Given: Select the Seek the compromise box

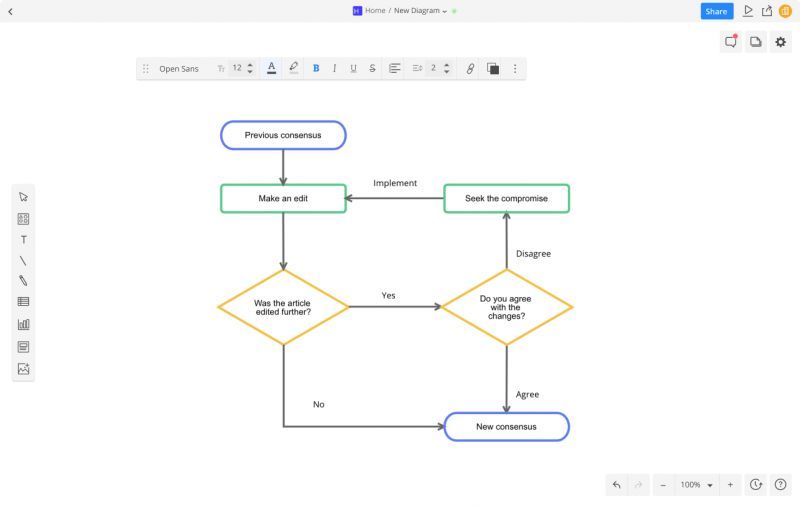Looking at the screenshot, I should click(507, 198).
